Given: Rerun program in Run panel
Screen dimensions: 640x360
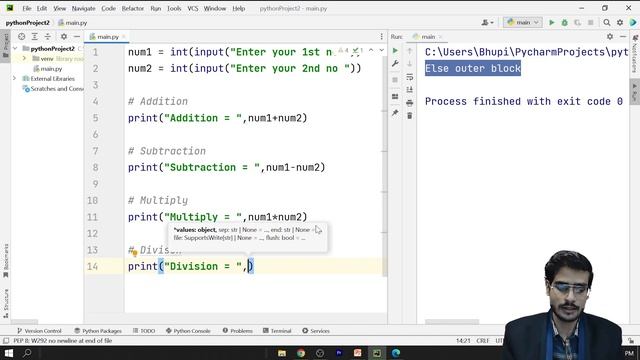Looking at the screenshot, I should tap(395, 51).
